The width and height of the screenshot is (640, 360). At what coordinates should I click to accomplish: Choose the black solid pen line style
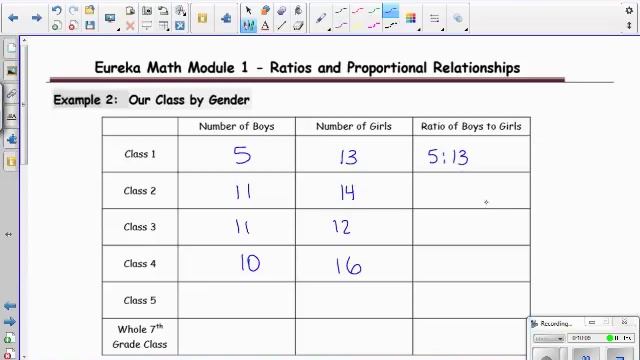341,11
